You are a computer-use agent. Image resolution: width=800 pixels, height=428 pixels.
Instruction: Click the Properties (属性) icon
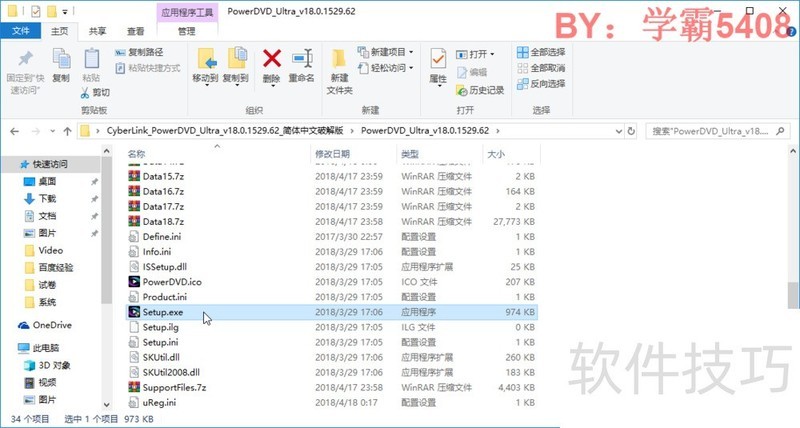(438, 59)
